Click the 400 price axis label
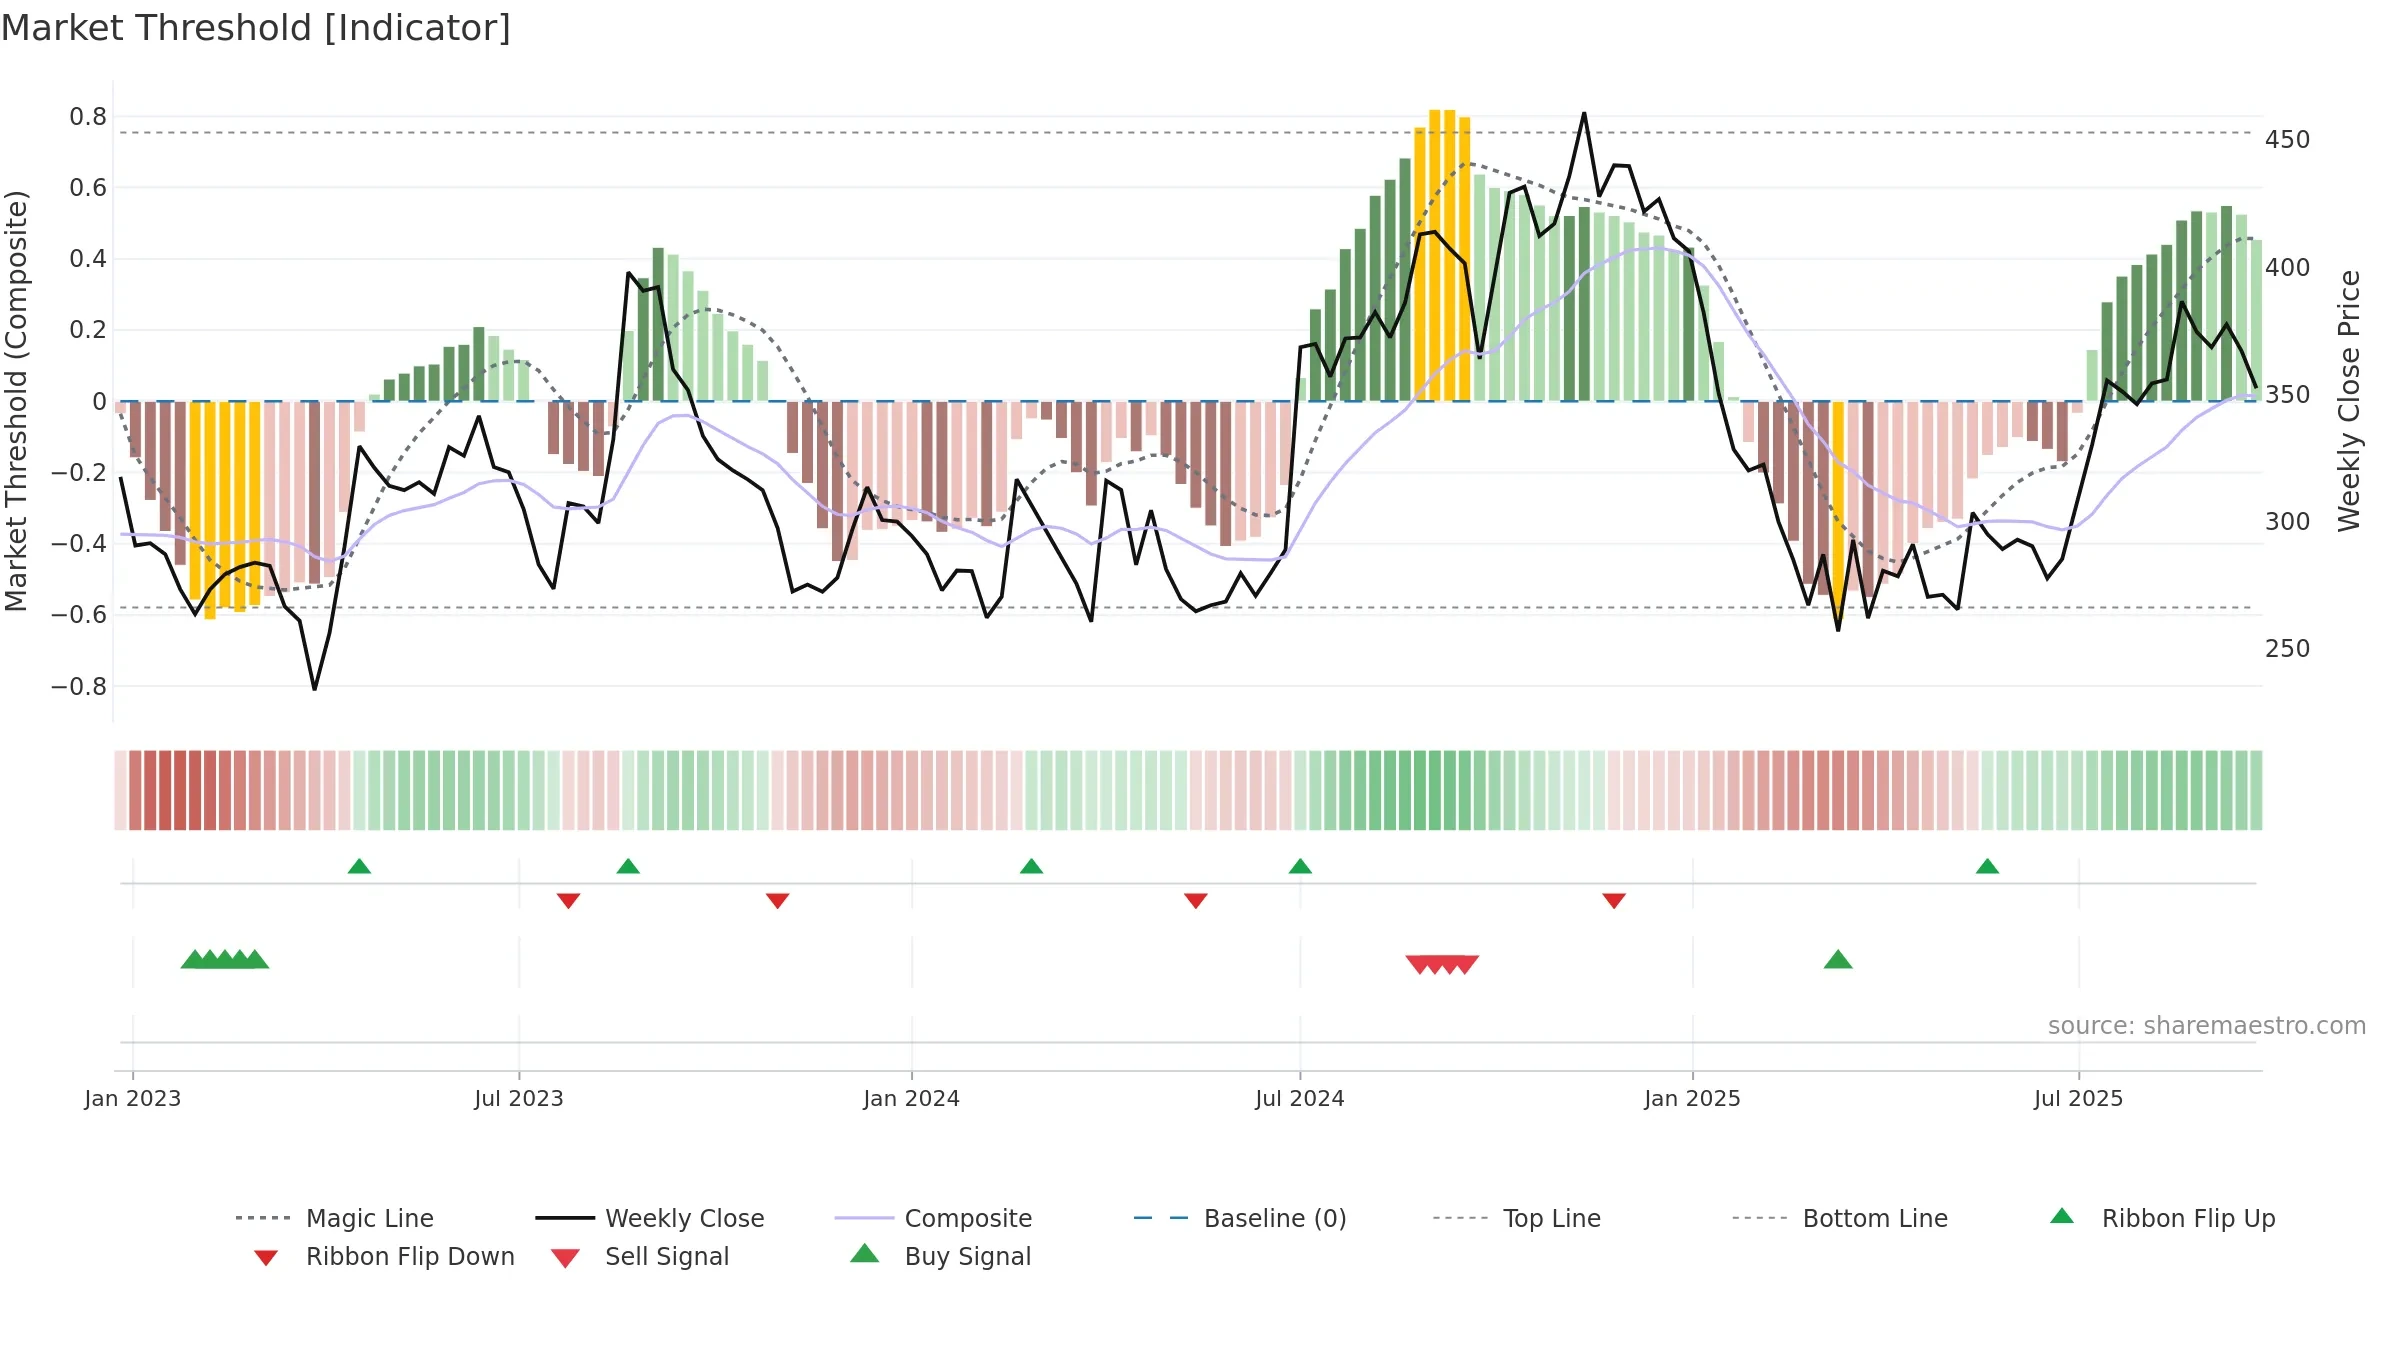Viewport: 2400px width, 1350px height. (2288, 267)
